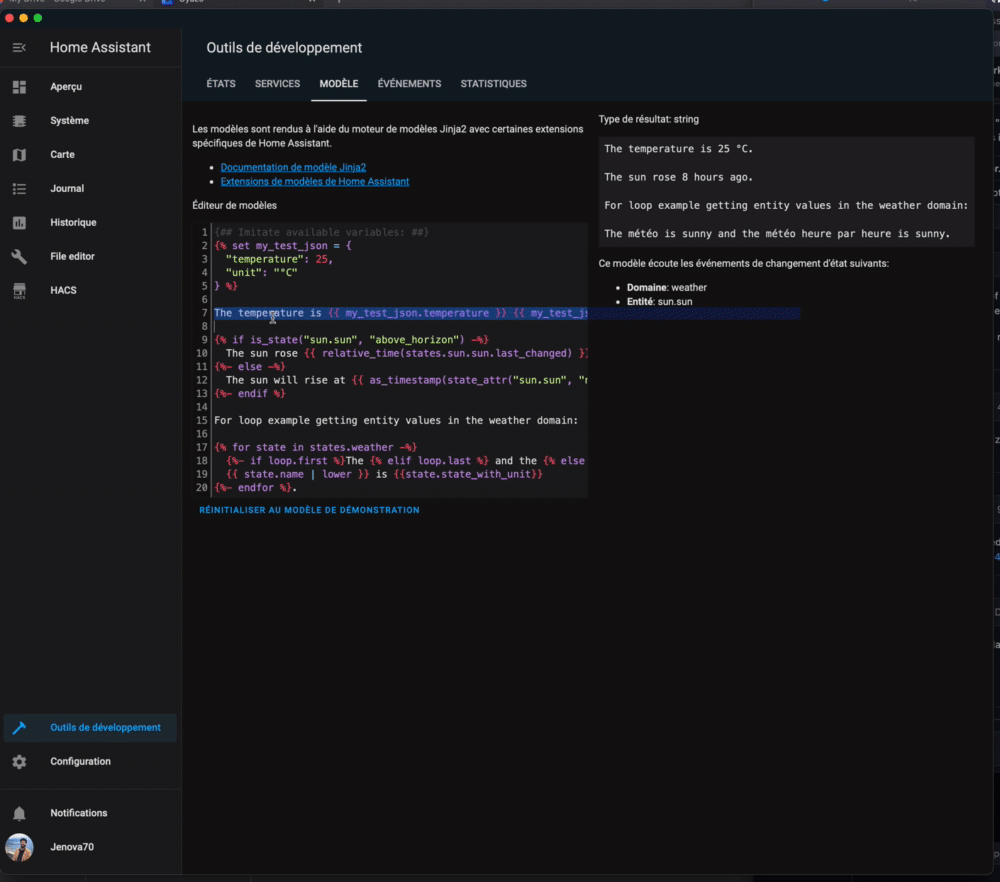1000x882 pixels.
Task: Go to Carte in the sidebar
Action: tap(62, 154)
